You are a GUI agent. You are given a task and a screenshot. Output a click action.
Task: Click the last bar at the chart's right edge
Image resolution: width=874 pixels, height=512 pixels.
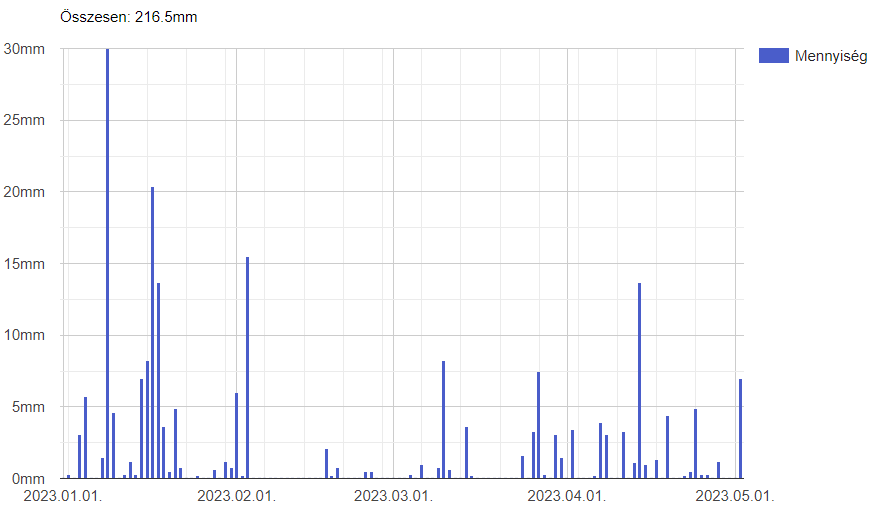click(x=740, y=428)
